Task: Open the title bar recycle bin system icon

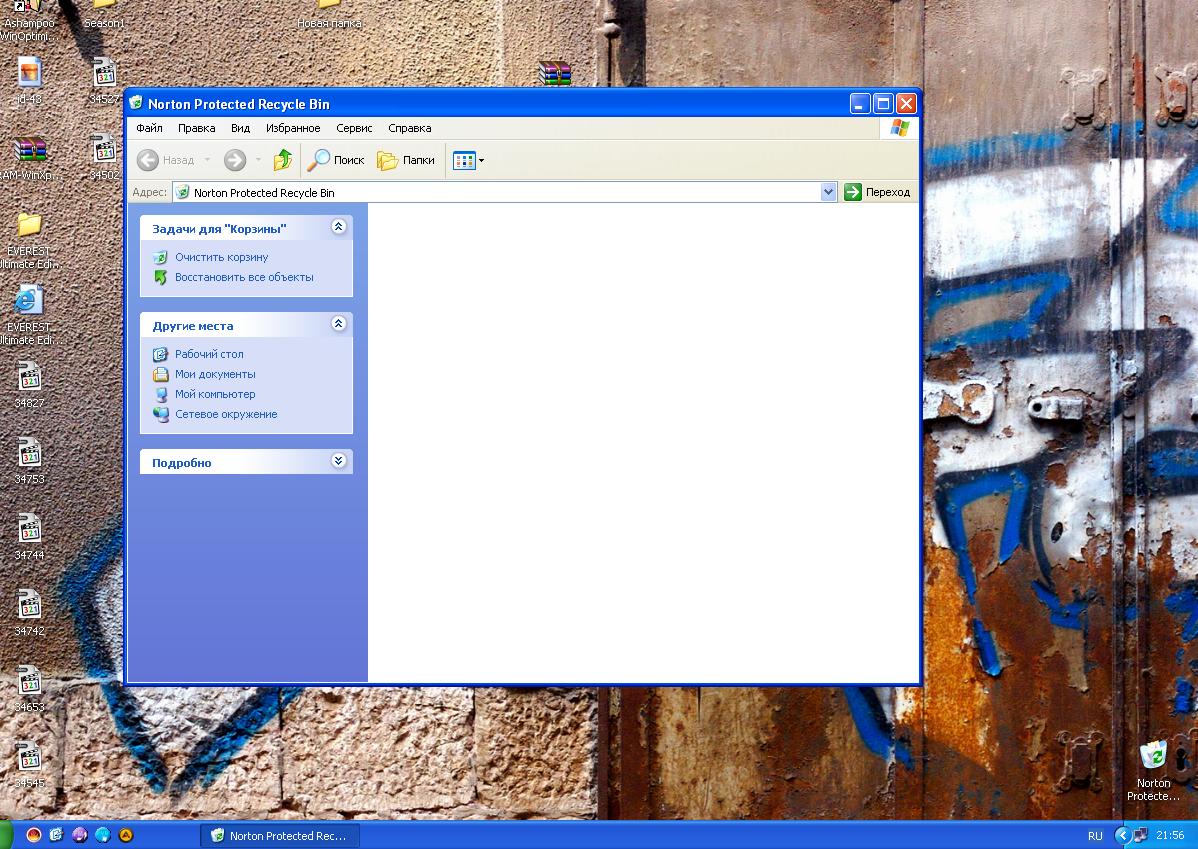Action: (x=136, y=103)
